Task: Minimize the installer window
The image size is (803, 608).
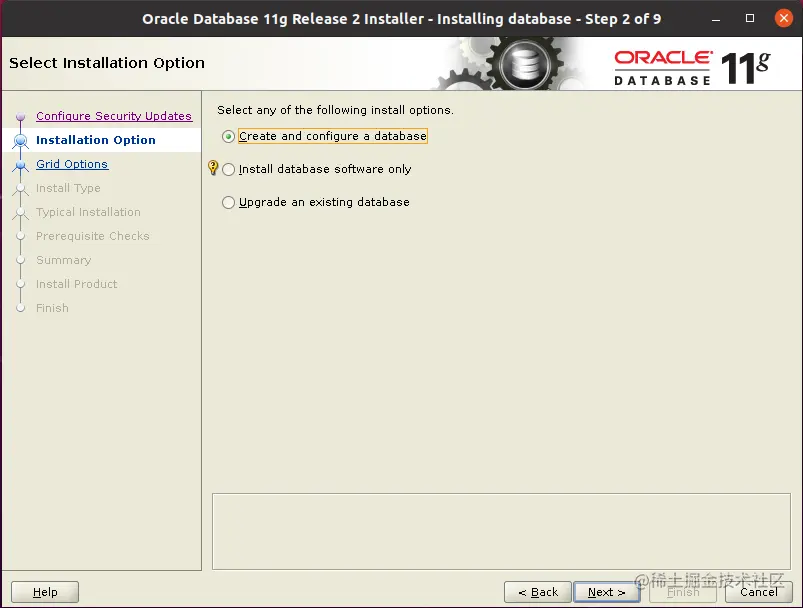Action: (x=716, y=18)
